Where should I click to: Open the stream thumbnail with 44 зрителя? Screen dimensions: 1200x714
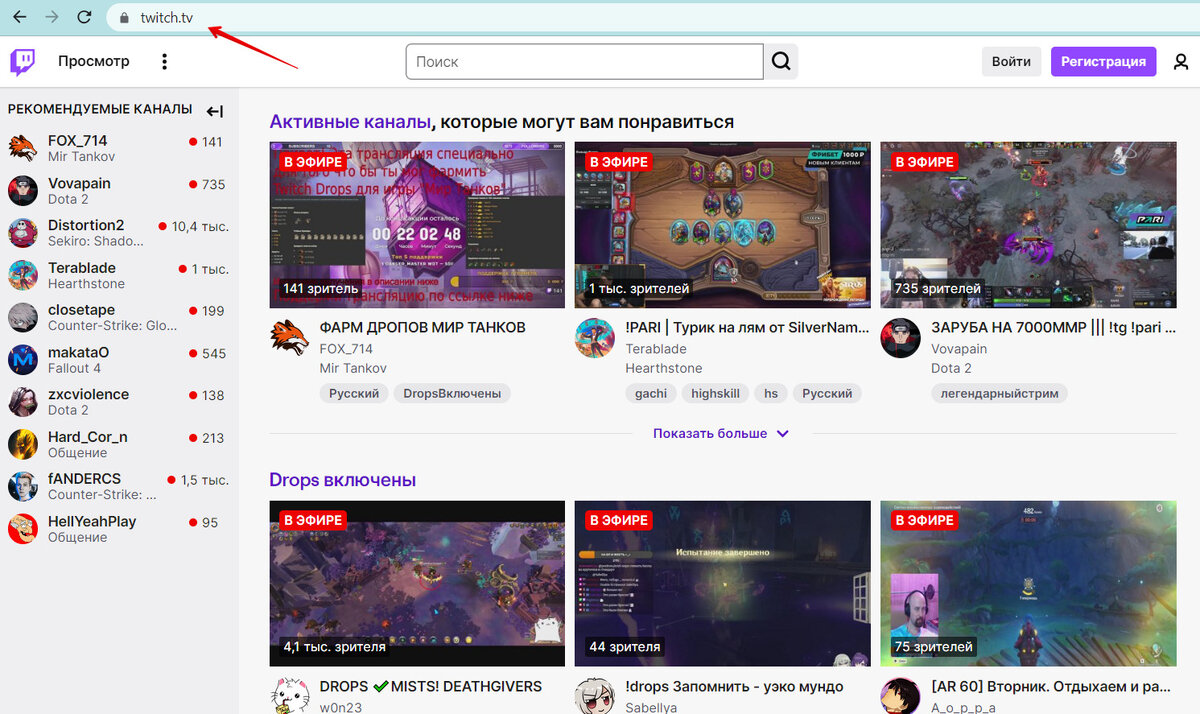tap(722, 583)
